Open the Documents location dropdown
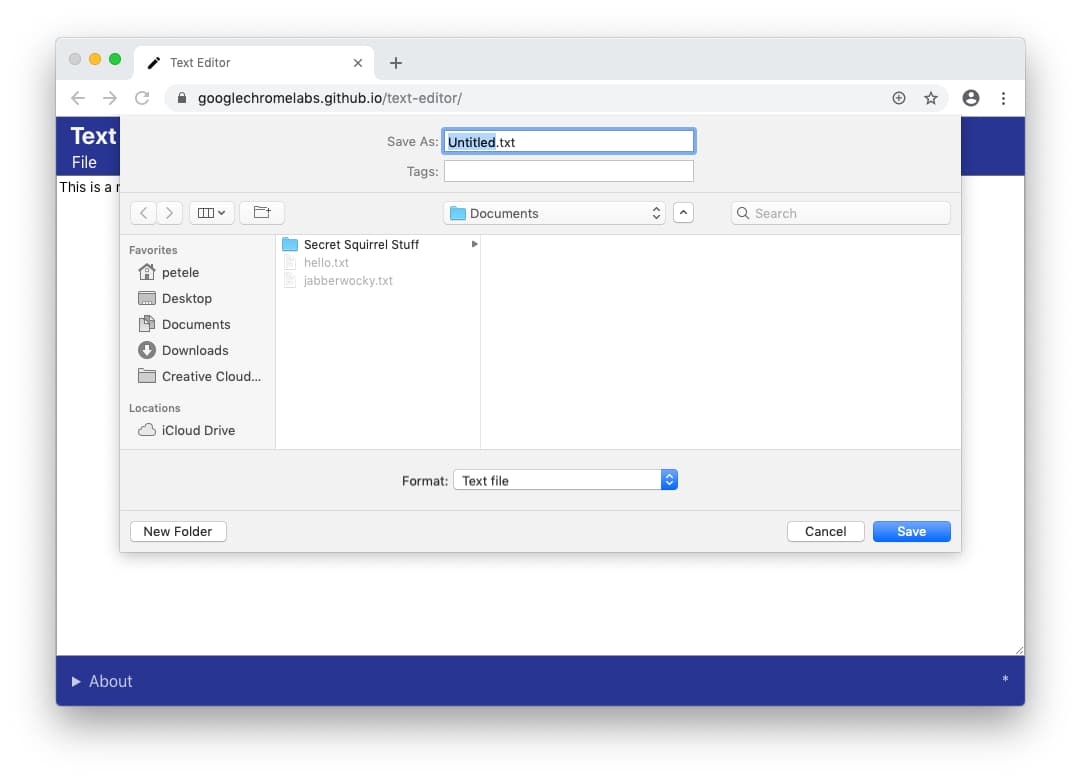 pyautogui.click(x=554, y=212)
